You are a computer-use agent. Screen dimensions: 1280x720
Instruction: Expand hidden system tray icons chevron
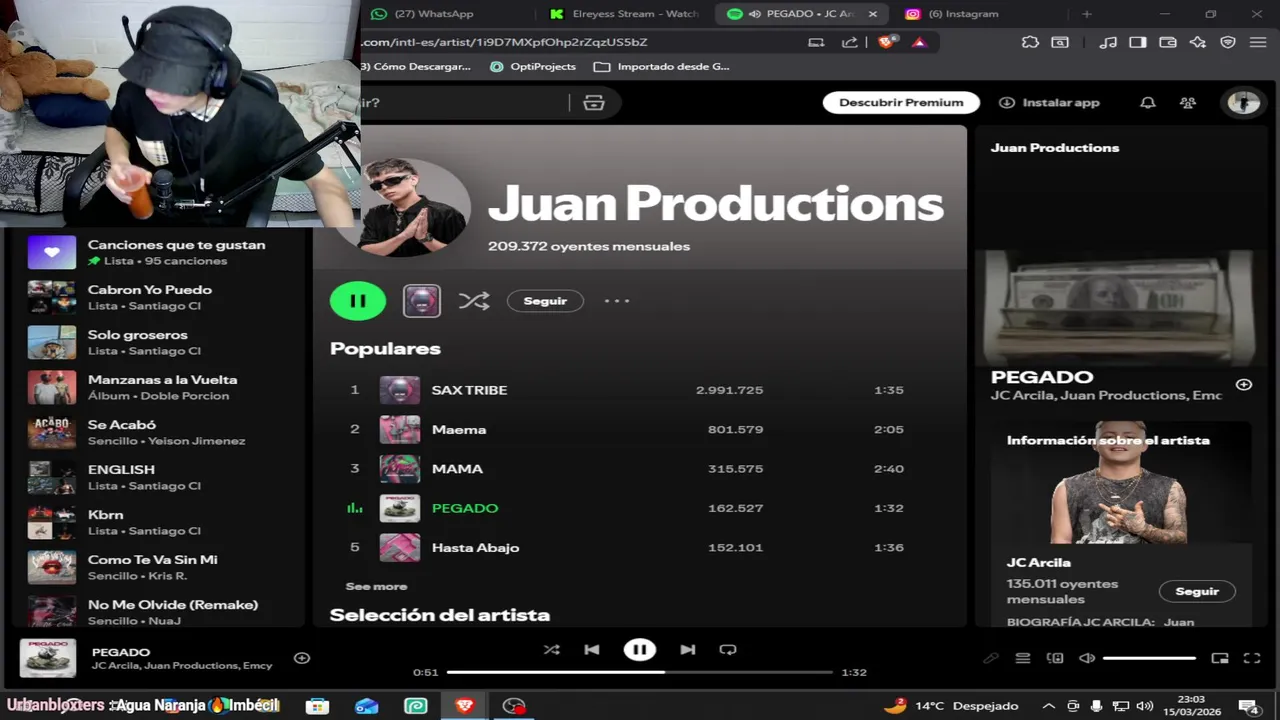click(1048, 706)
